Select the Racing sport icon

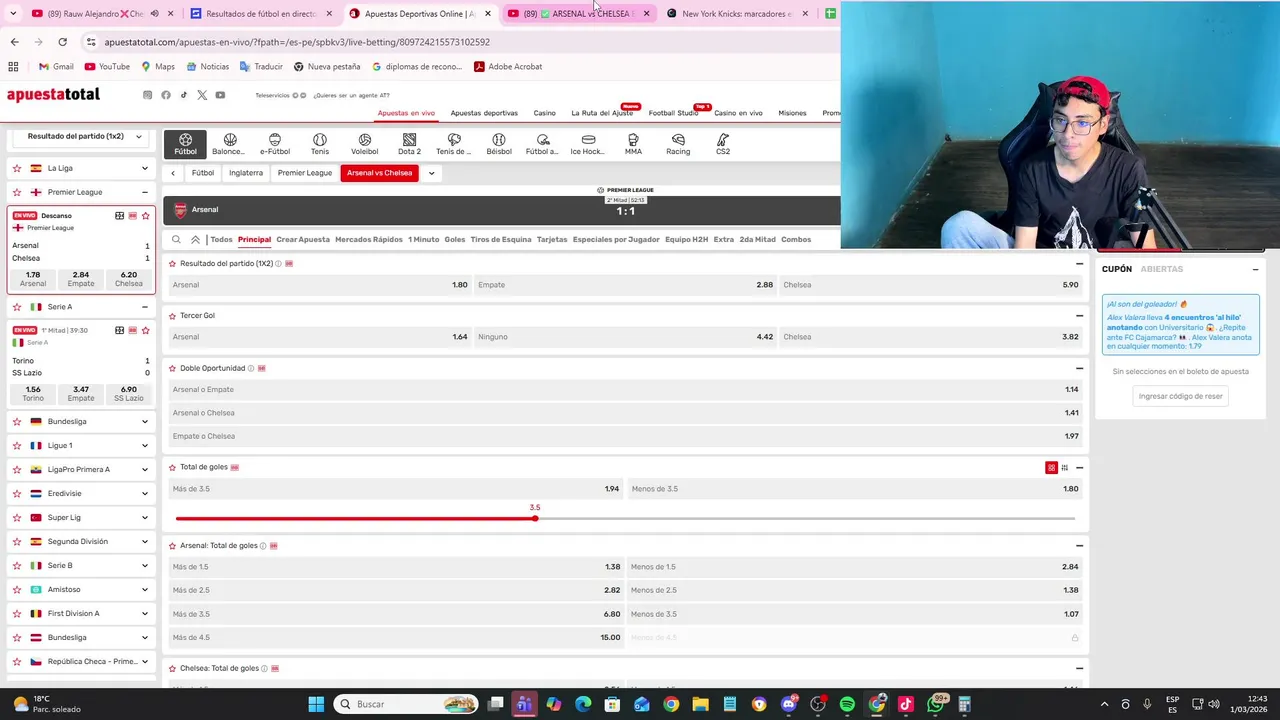(x=678, y=144)
